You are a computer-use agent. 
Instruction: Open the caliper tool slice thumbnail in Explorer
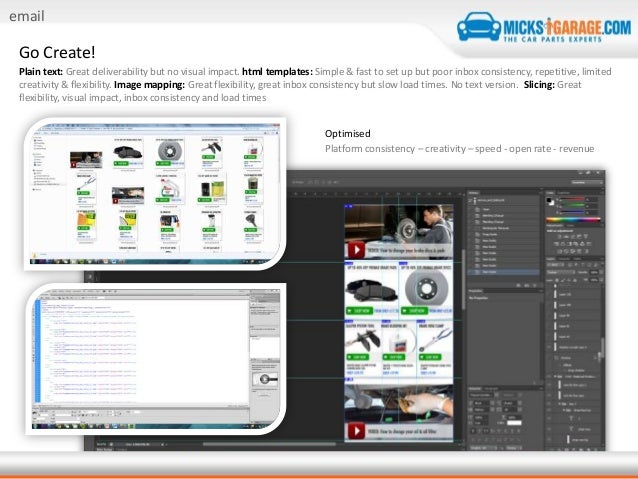click(x=212, y=151)
